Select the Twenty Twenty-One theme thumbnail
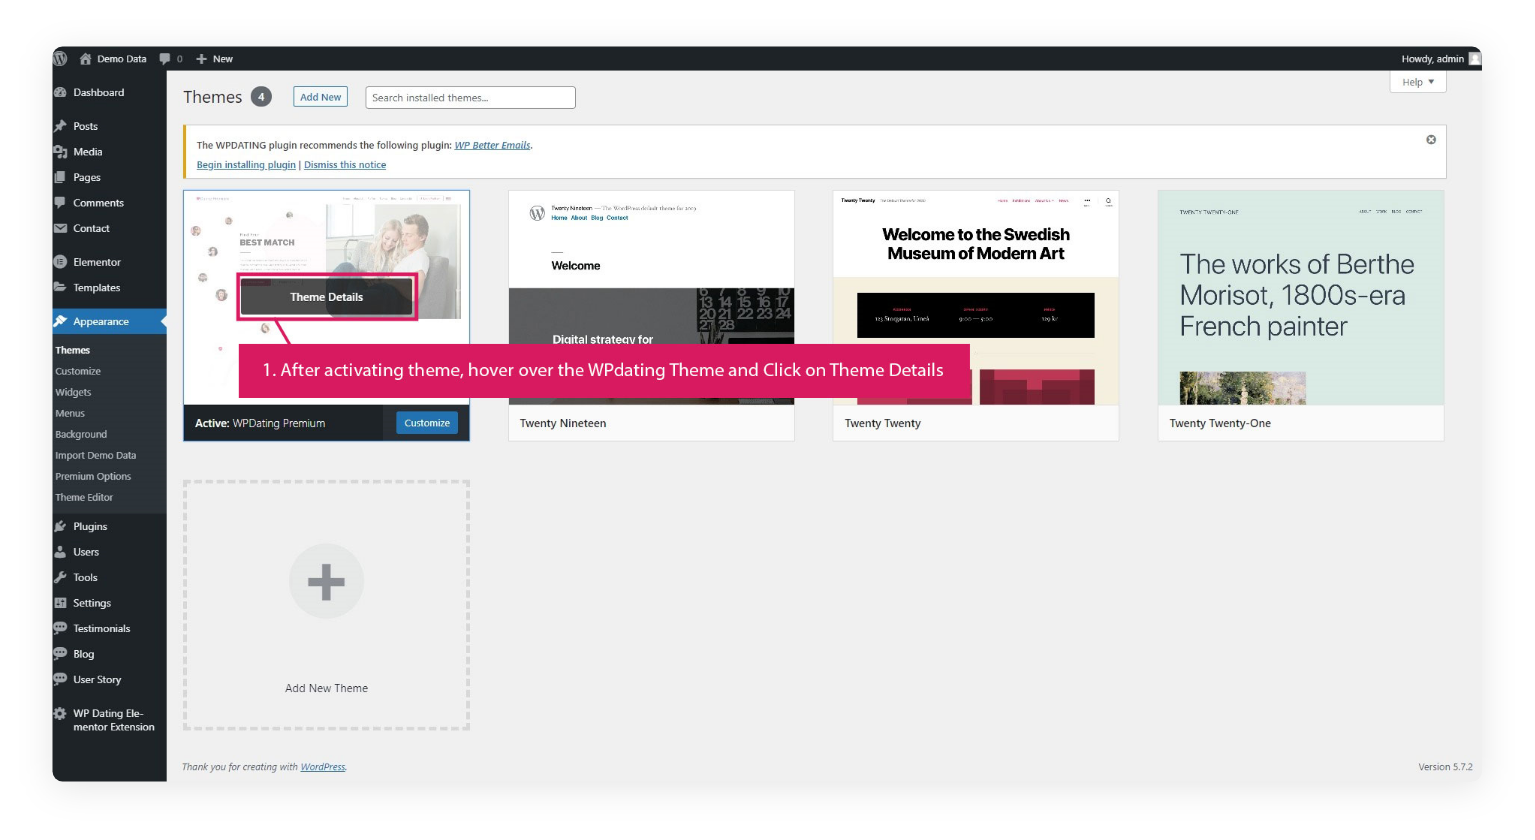 1301,297
